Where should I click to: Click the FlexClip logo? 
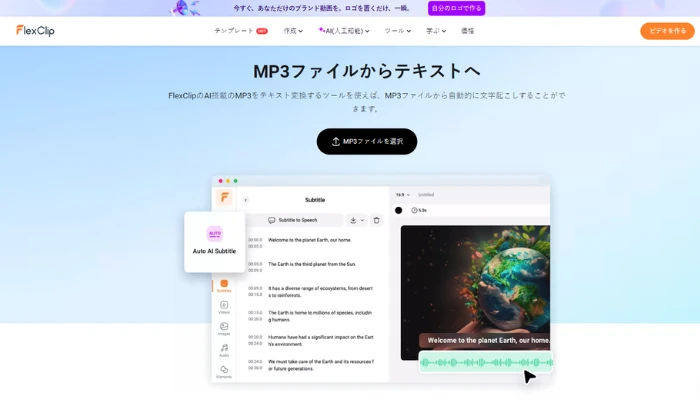coord(35,30)
